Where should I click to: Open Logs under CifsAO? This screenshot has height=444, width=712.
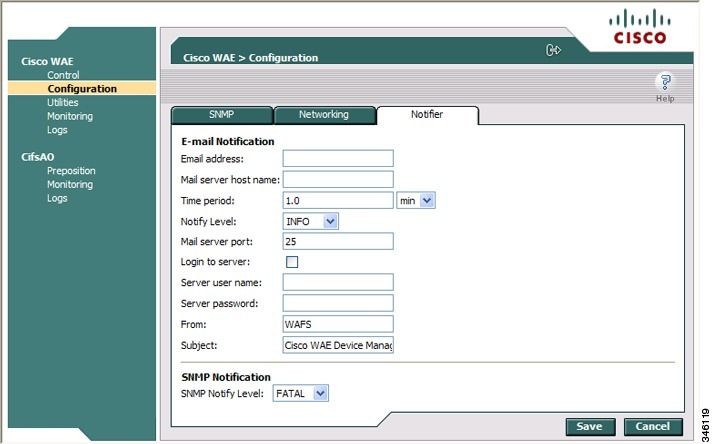[57, 198]
